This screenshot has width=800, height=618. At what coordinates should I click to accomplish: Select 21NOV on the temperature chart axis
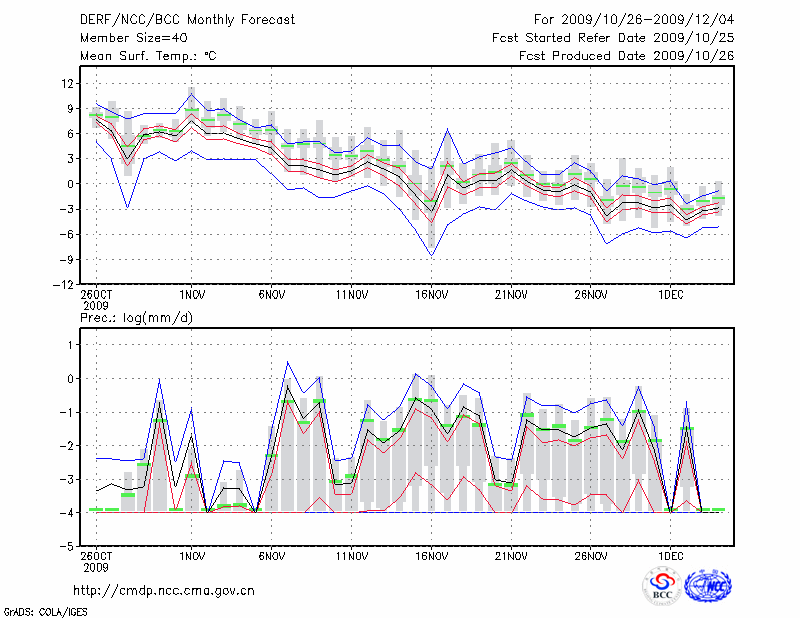pos(511,295)
